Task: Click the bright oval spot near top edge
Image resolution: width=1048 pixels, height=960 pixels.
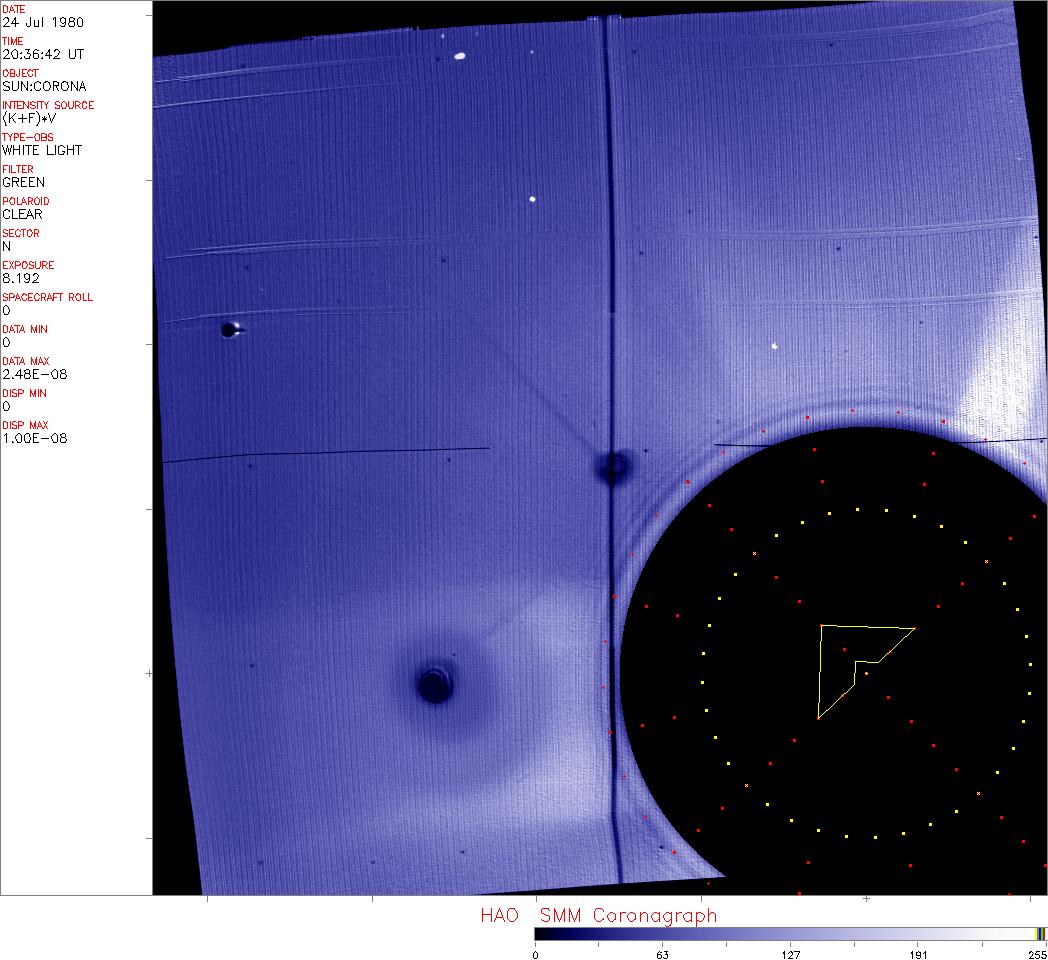Action: point(460,56)
